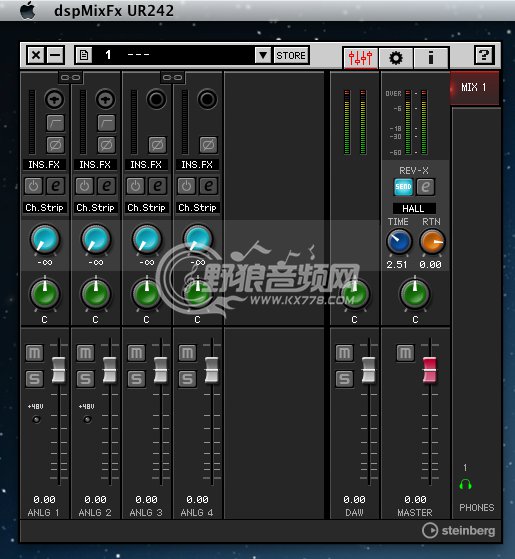Viewport: 515px width, 559px height.
Task: Click ANLG 3 line input jack icon
Action: pos(156,99)
